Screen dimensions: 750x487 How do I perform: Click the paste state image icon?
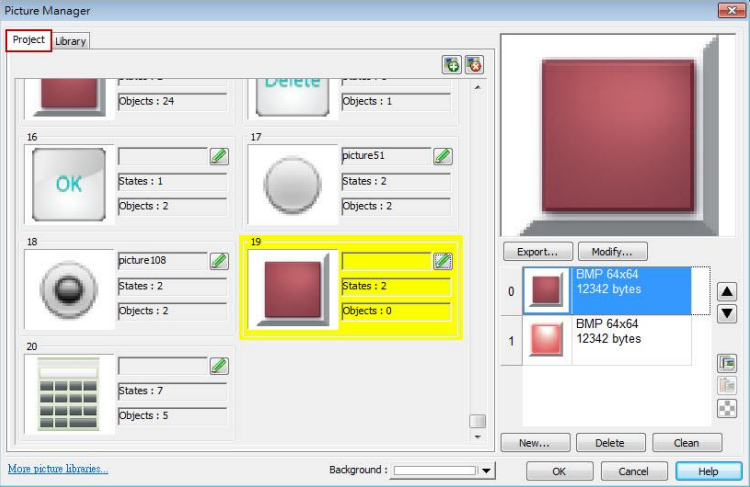point(727,386)
